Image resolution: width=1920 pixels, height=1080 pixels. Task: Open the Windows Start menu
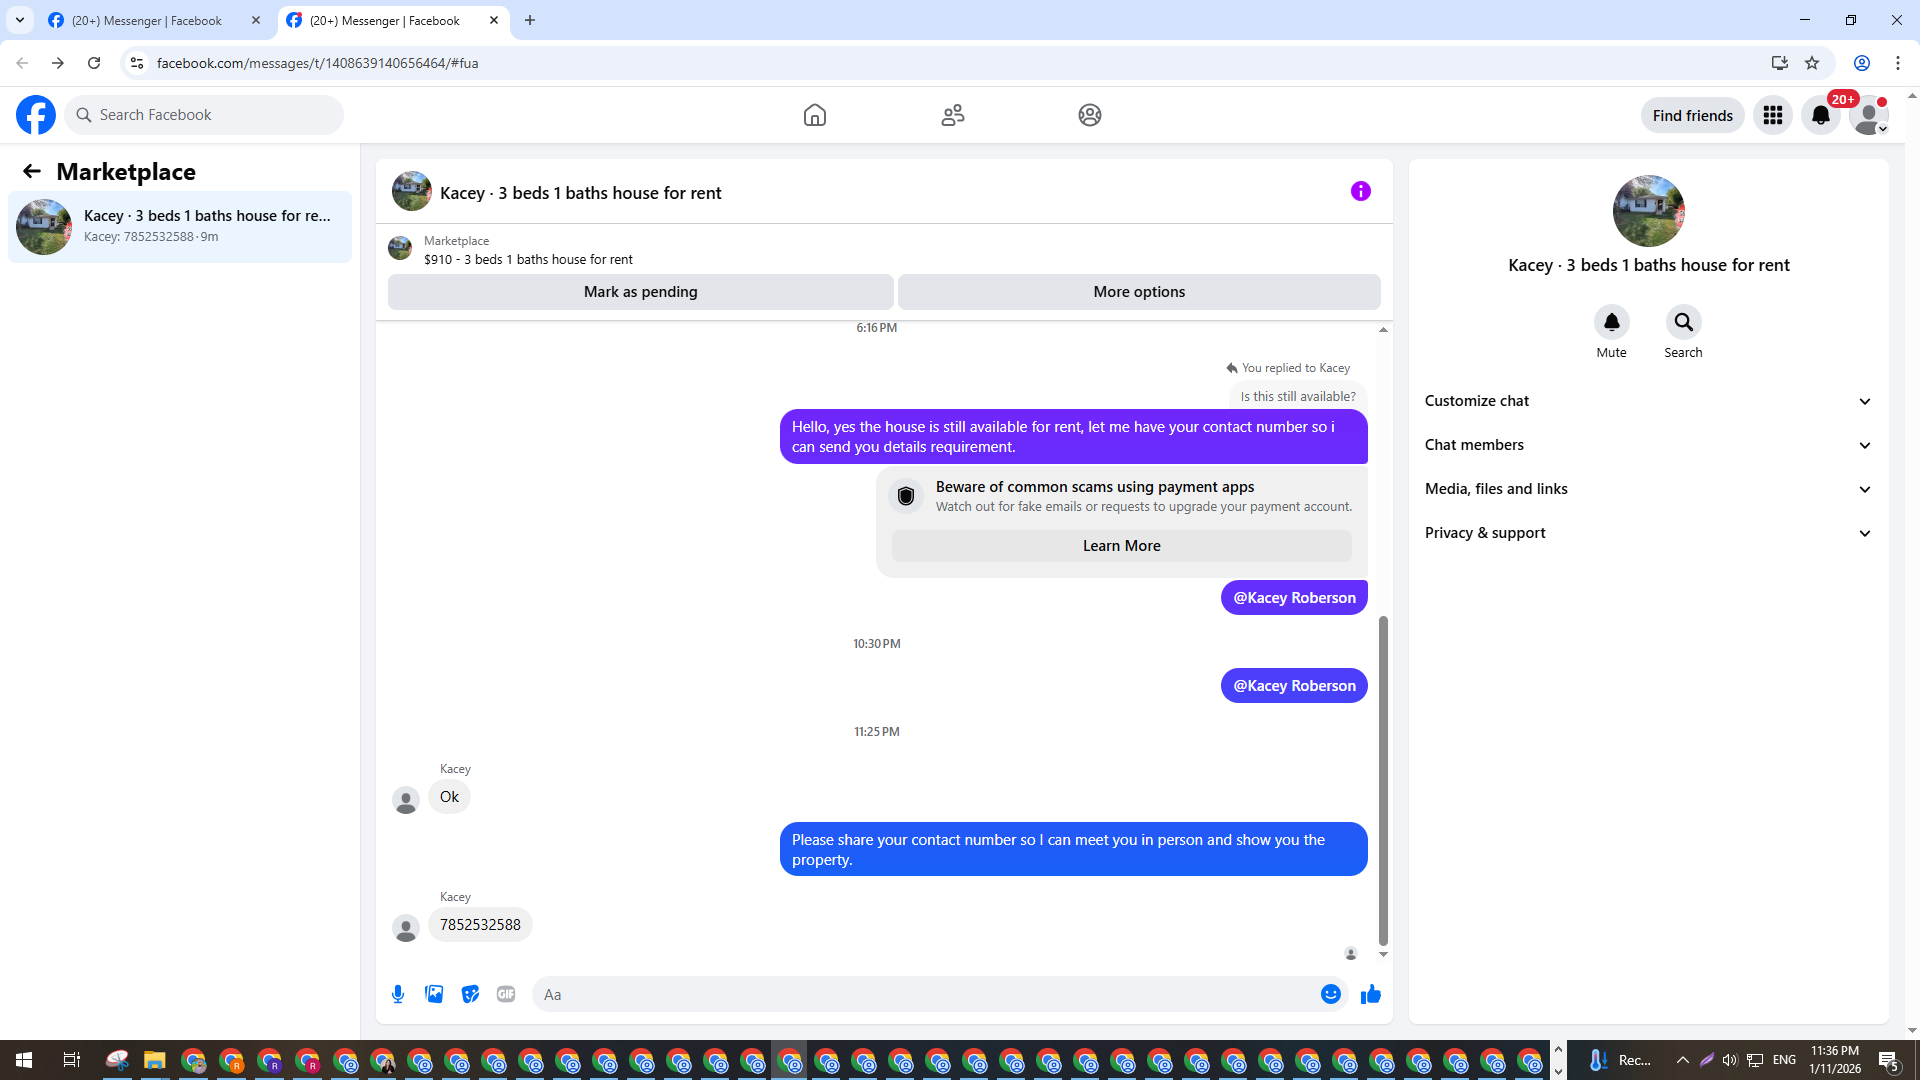tap(24, 1060)
